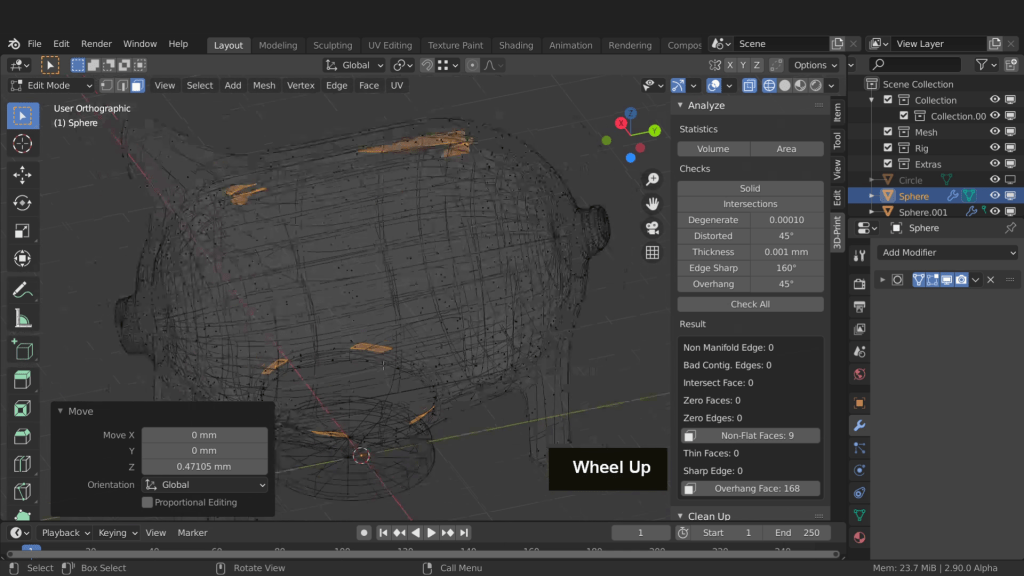The width and height of the screenshot is (1024, 576).
Task: Enable Proportional Editing checkbox
Action: (x=148, y=502)
